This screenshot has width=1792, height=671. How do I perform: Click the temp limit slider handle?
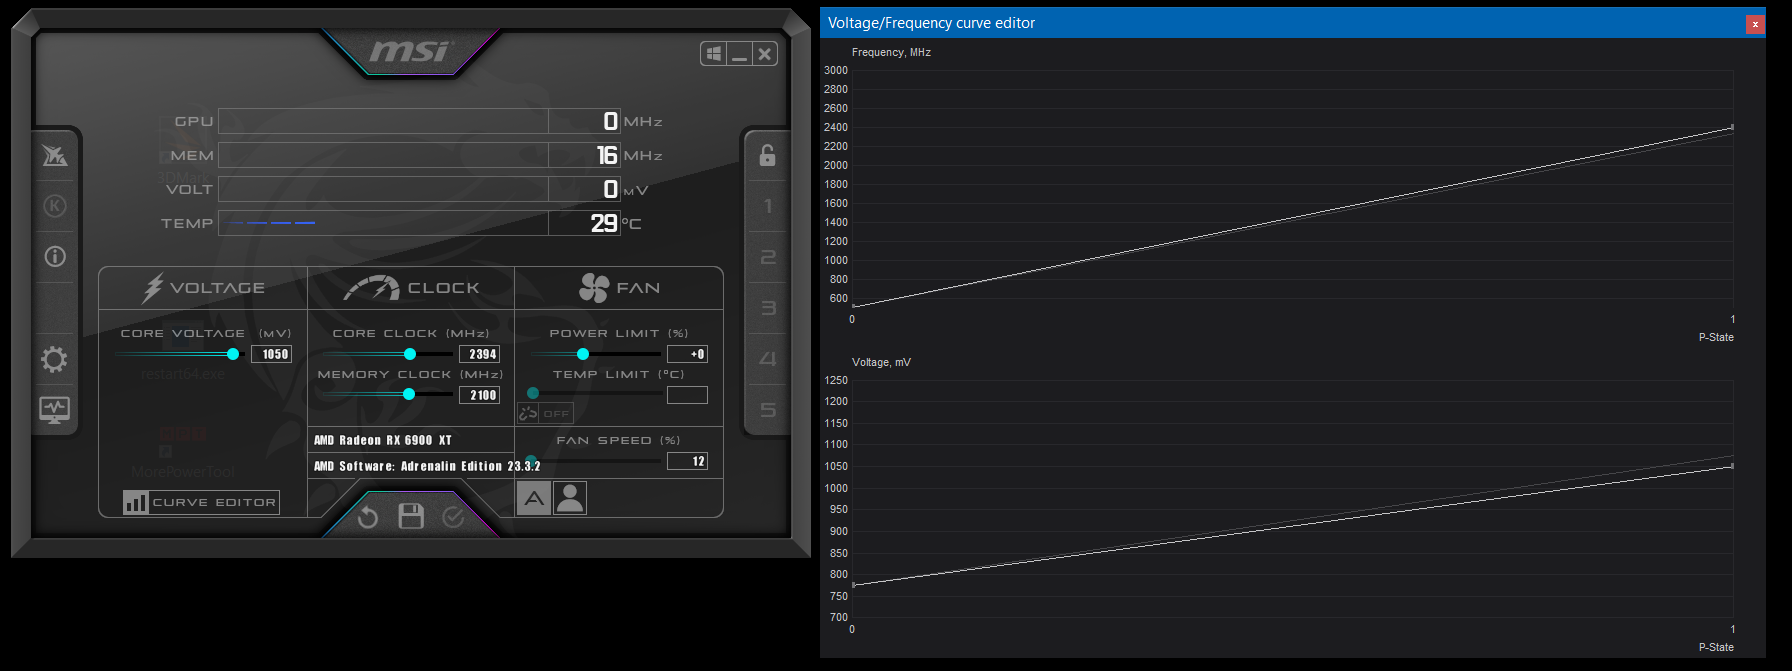pyautogui.click(x=533, y=394)
